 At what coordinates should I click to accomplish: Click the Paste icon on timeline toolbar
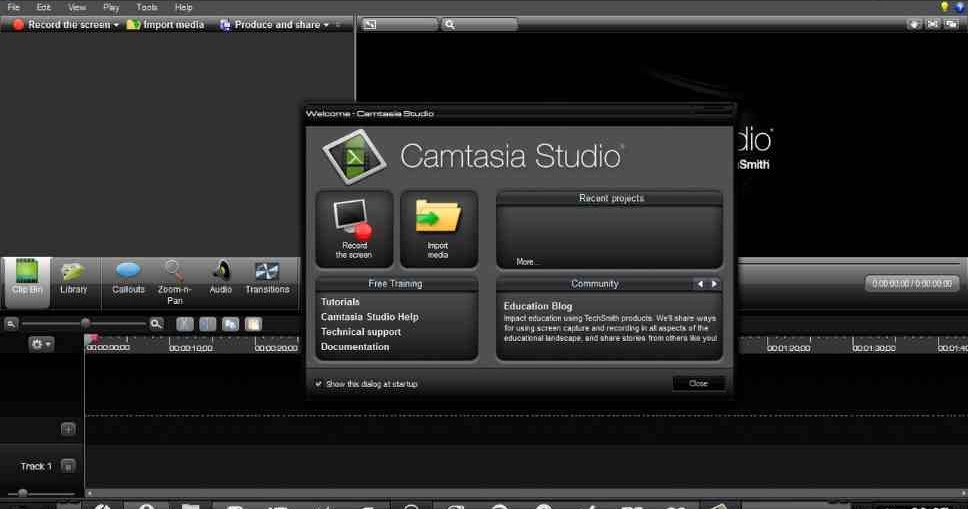253,324
